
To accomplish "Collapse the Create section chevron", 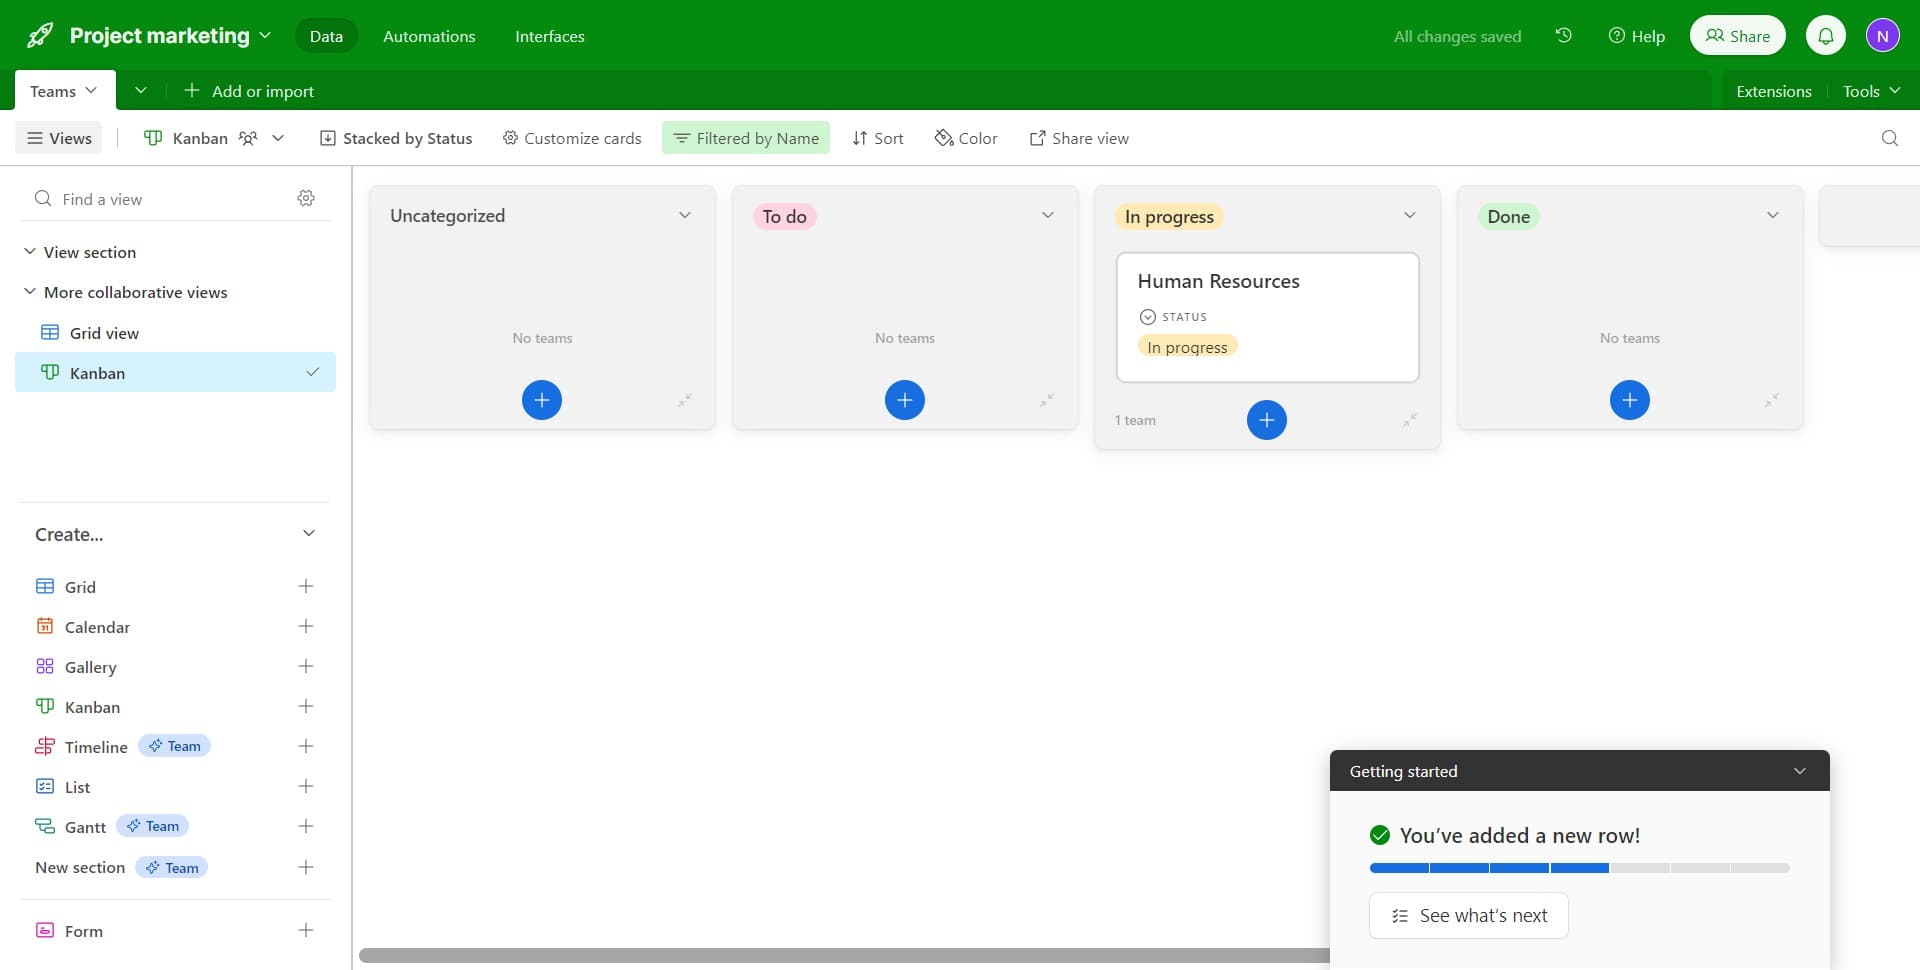I will coord(309,534).
